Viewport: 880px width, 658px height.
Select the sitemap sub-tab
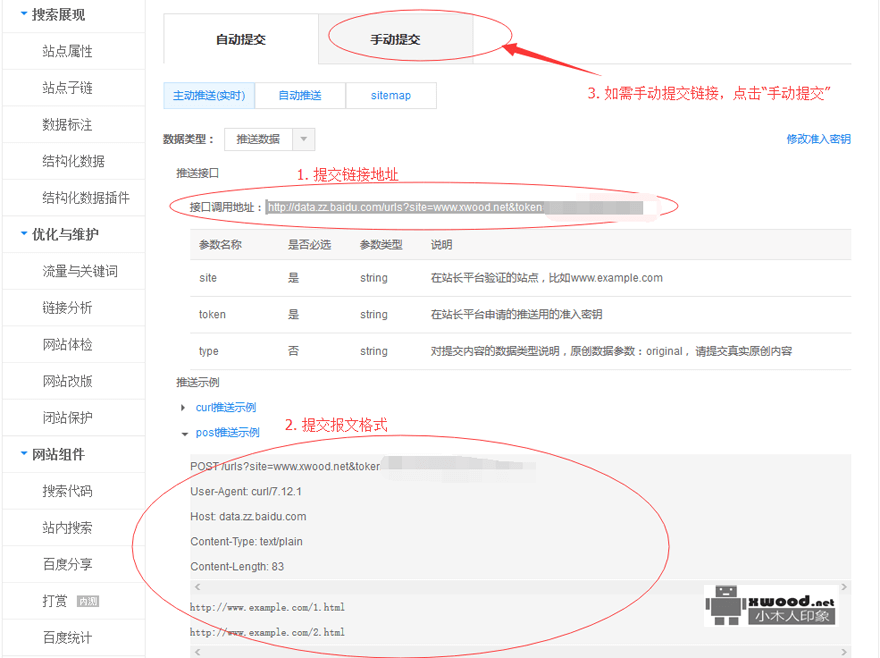pyautogui.click(x=391, y=95)
